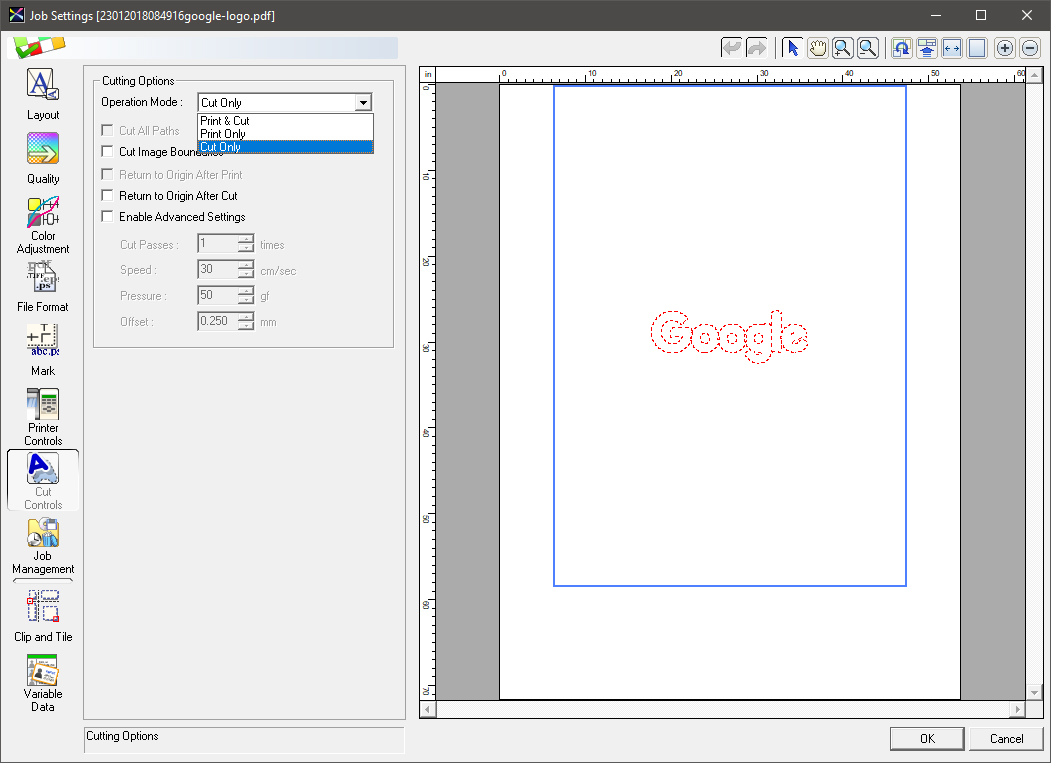This screenshot has width=1051, height=763.
Task: Increase Pressure with up stepper
Action: click(x=246, y=290)
